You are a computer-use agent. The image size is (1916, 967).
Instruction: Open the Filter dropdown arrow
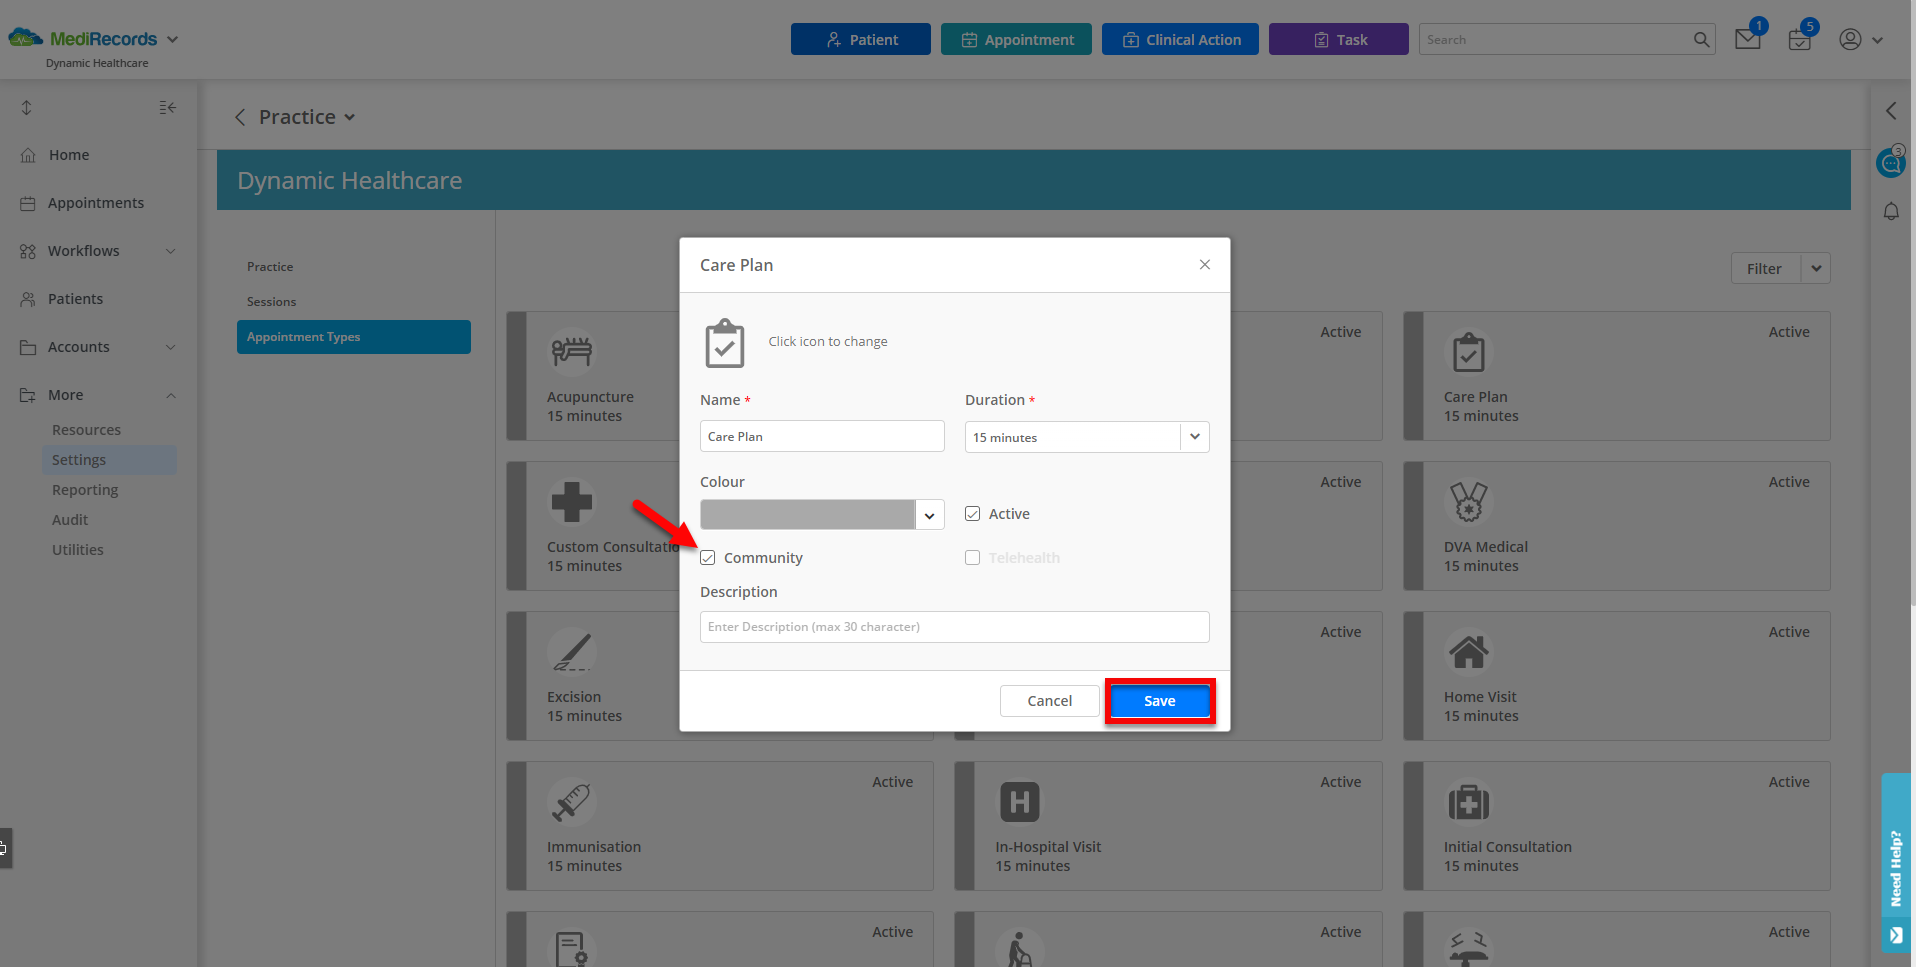click(1816, 268)
